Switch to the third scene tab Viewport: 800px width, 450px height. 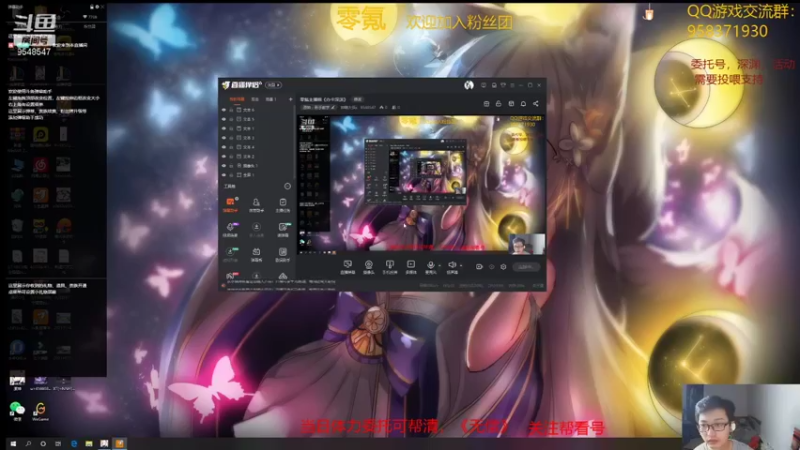point(271,99)
